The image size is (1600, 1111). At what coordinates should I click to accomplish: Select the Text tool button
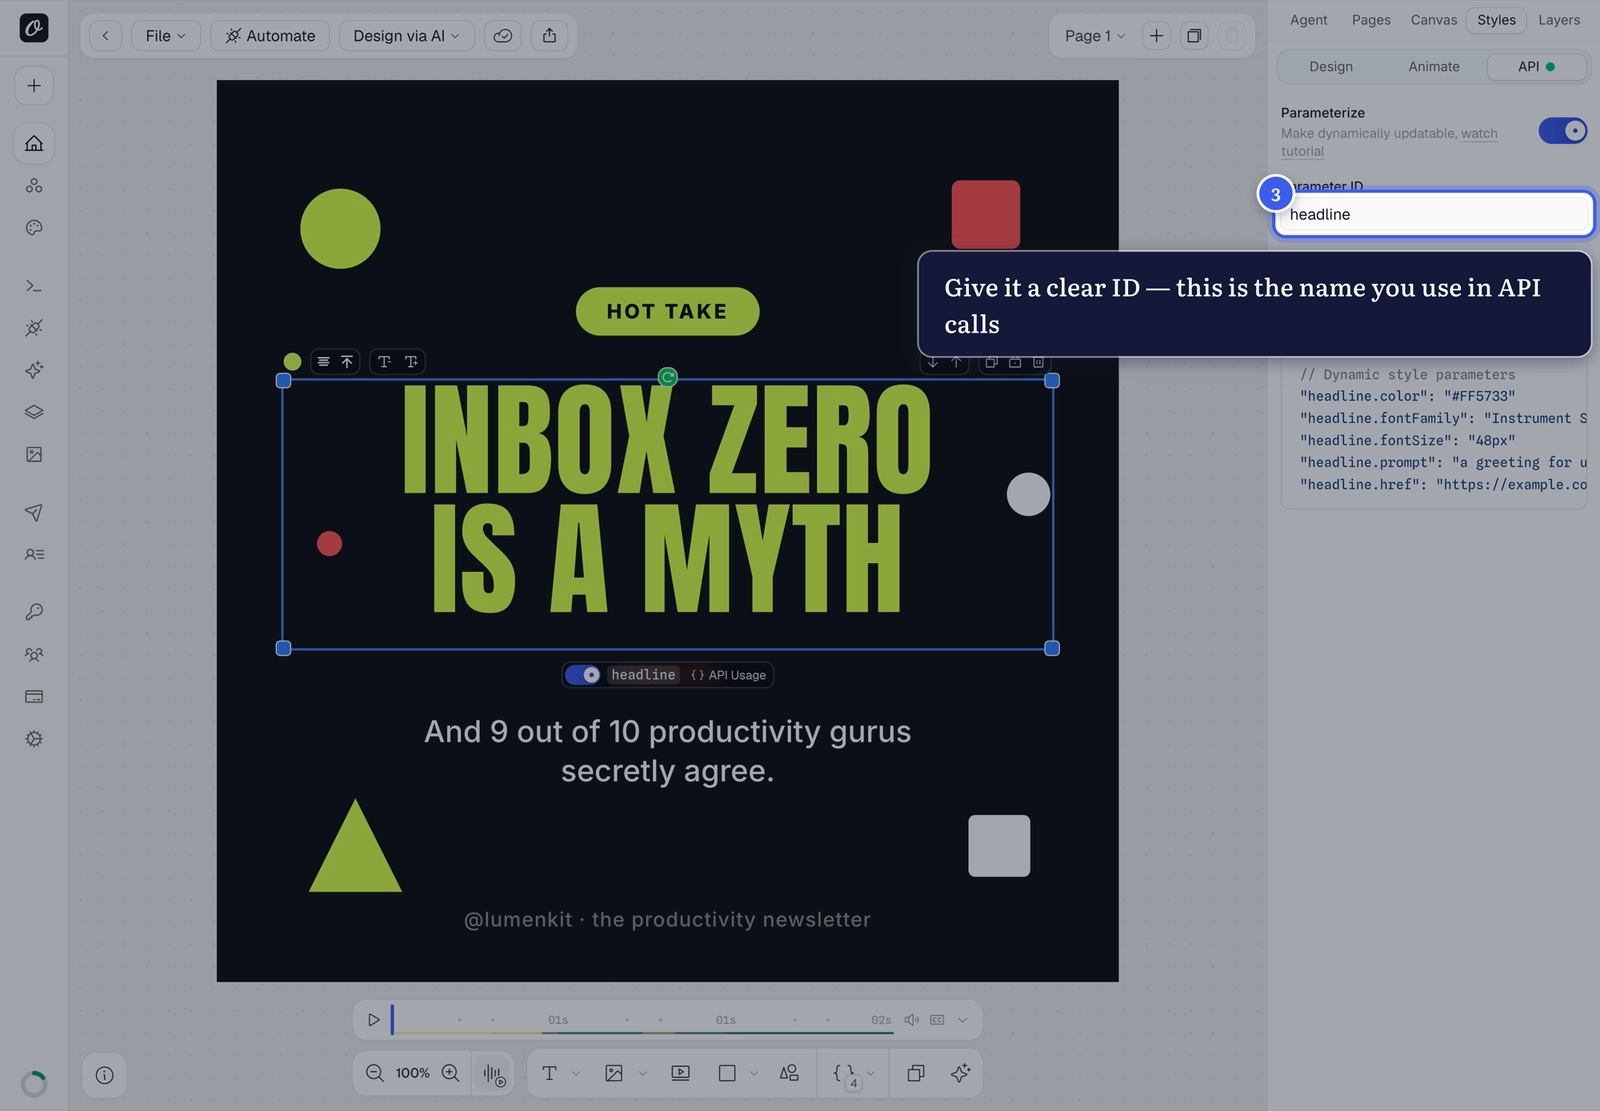549,1073
